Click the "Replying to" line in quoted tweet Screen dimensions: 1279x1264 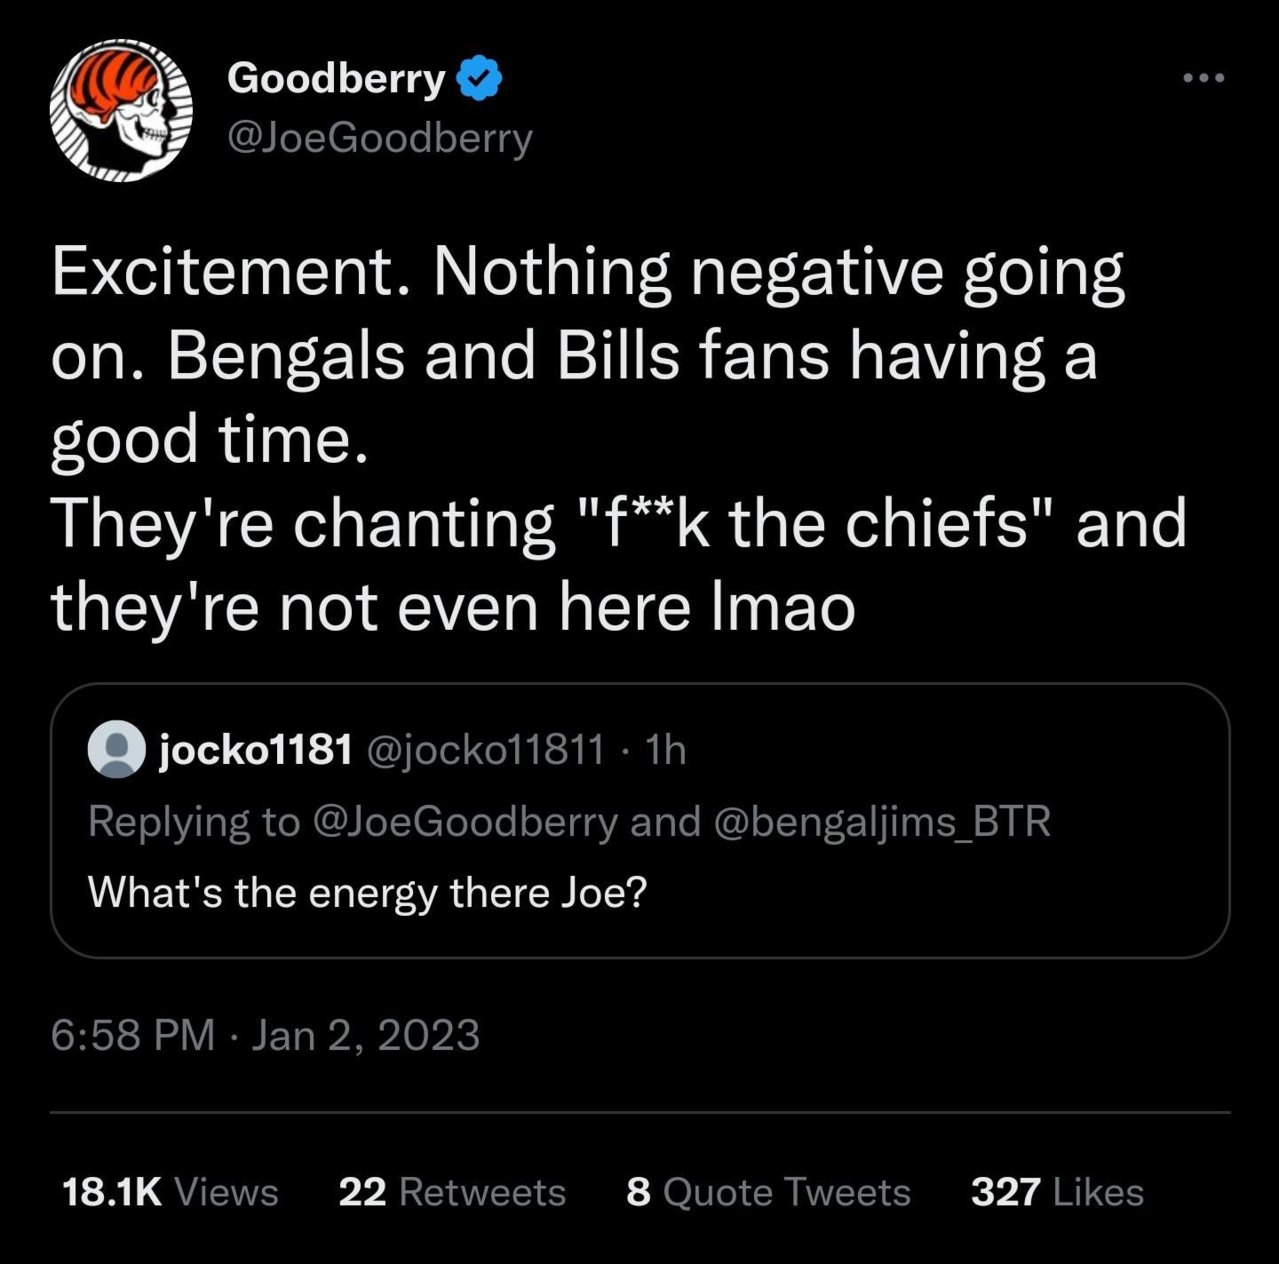tap(570, 822)
